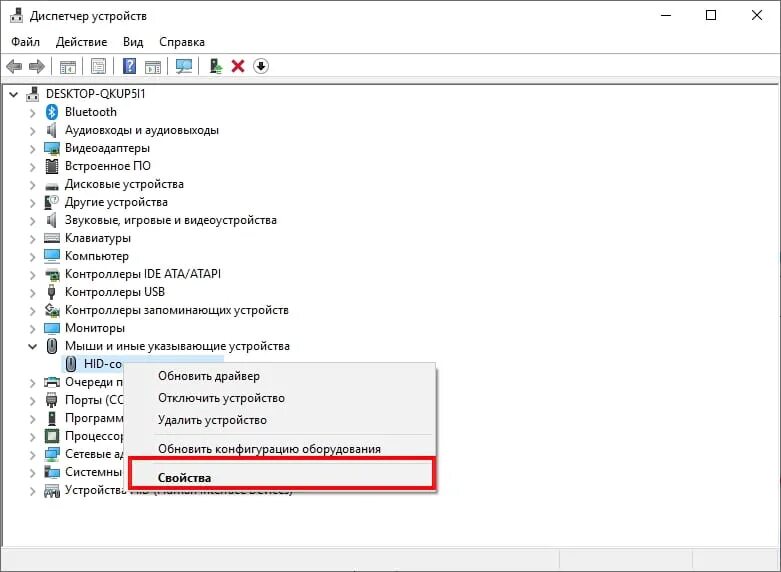The image size is (781, 572).
Task: Click the Другие устройства unknown-device icon
Action: (52, 202)
